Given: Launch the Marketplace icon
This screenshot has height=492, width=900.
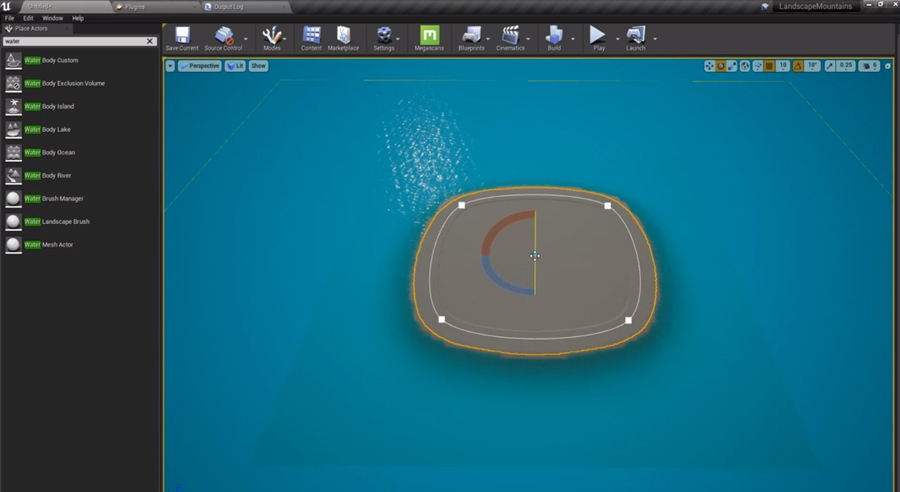Looking at the screenshot, I should [x=343, y=38].
